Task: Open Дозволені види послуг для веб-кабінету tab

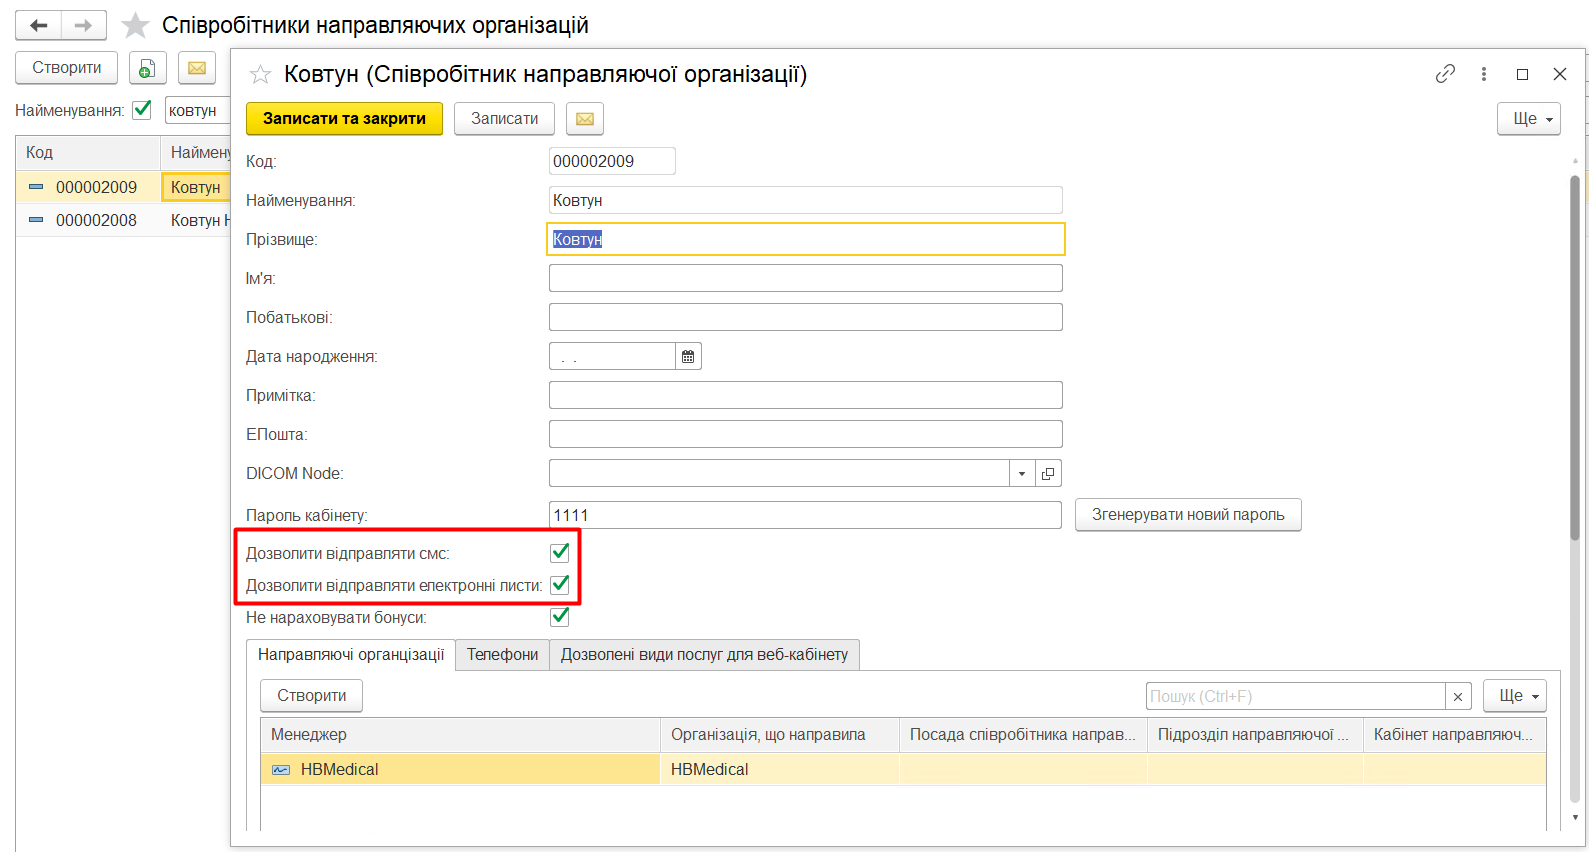Action: click(704, 655)
